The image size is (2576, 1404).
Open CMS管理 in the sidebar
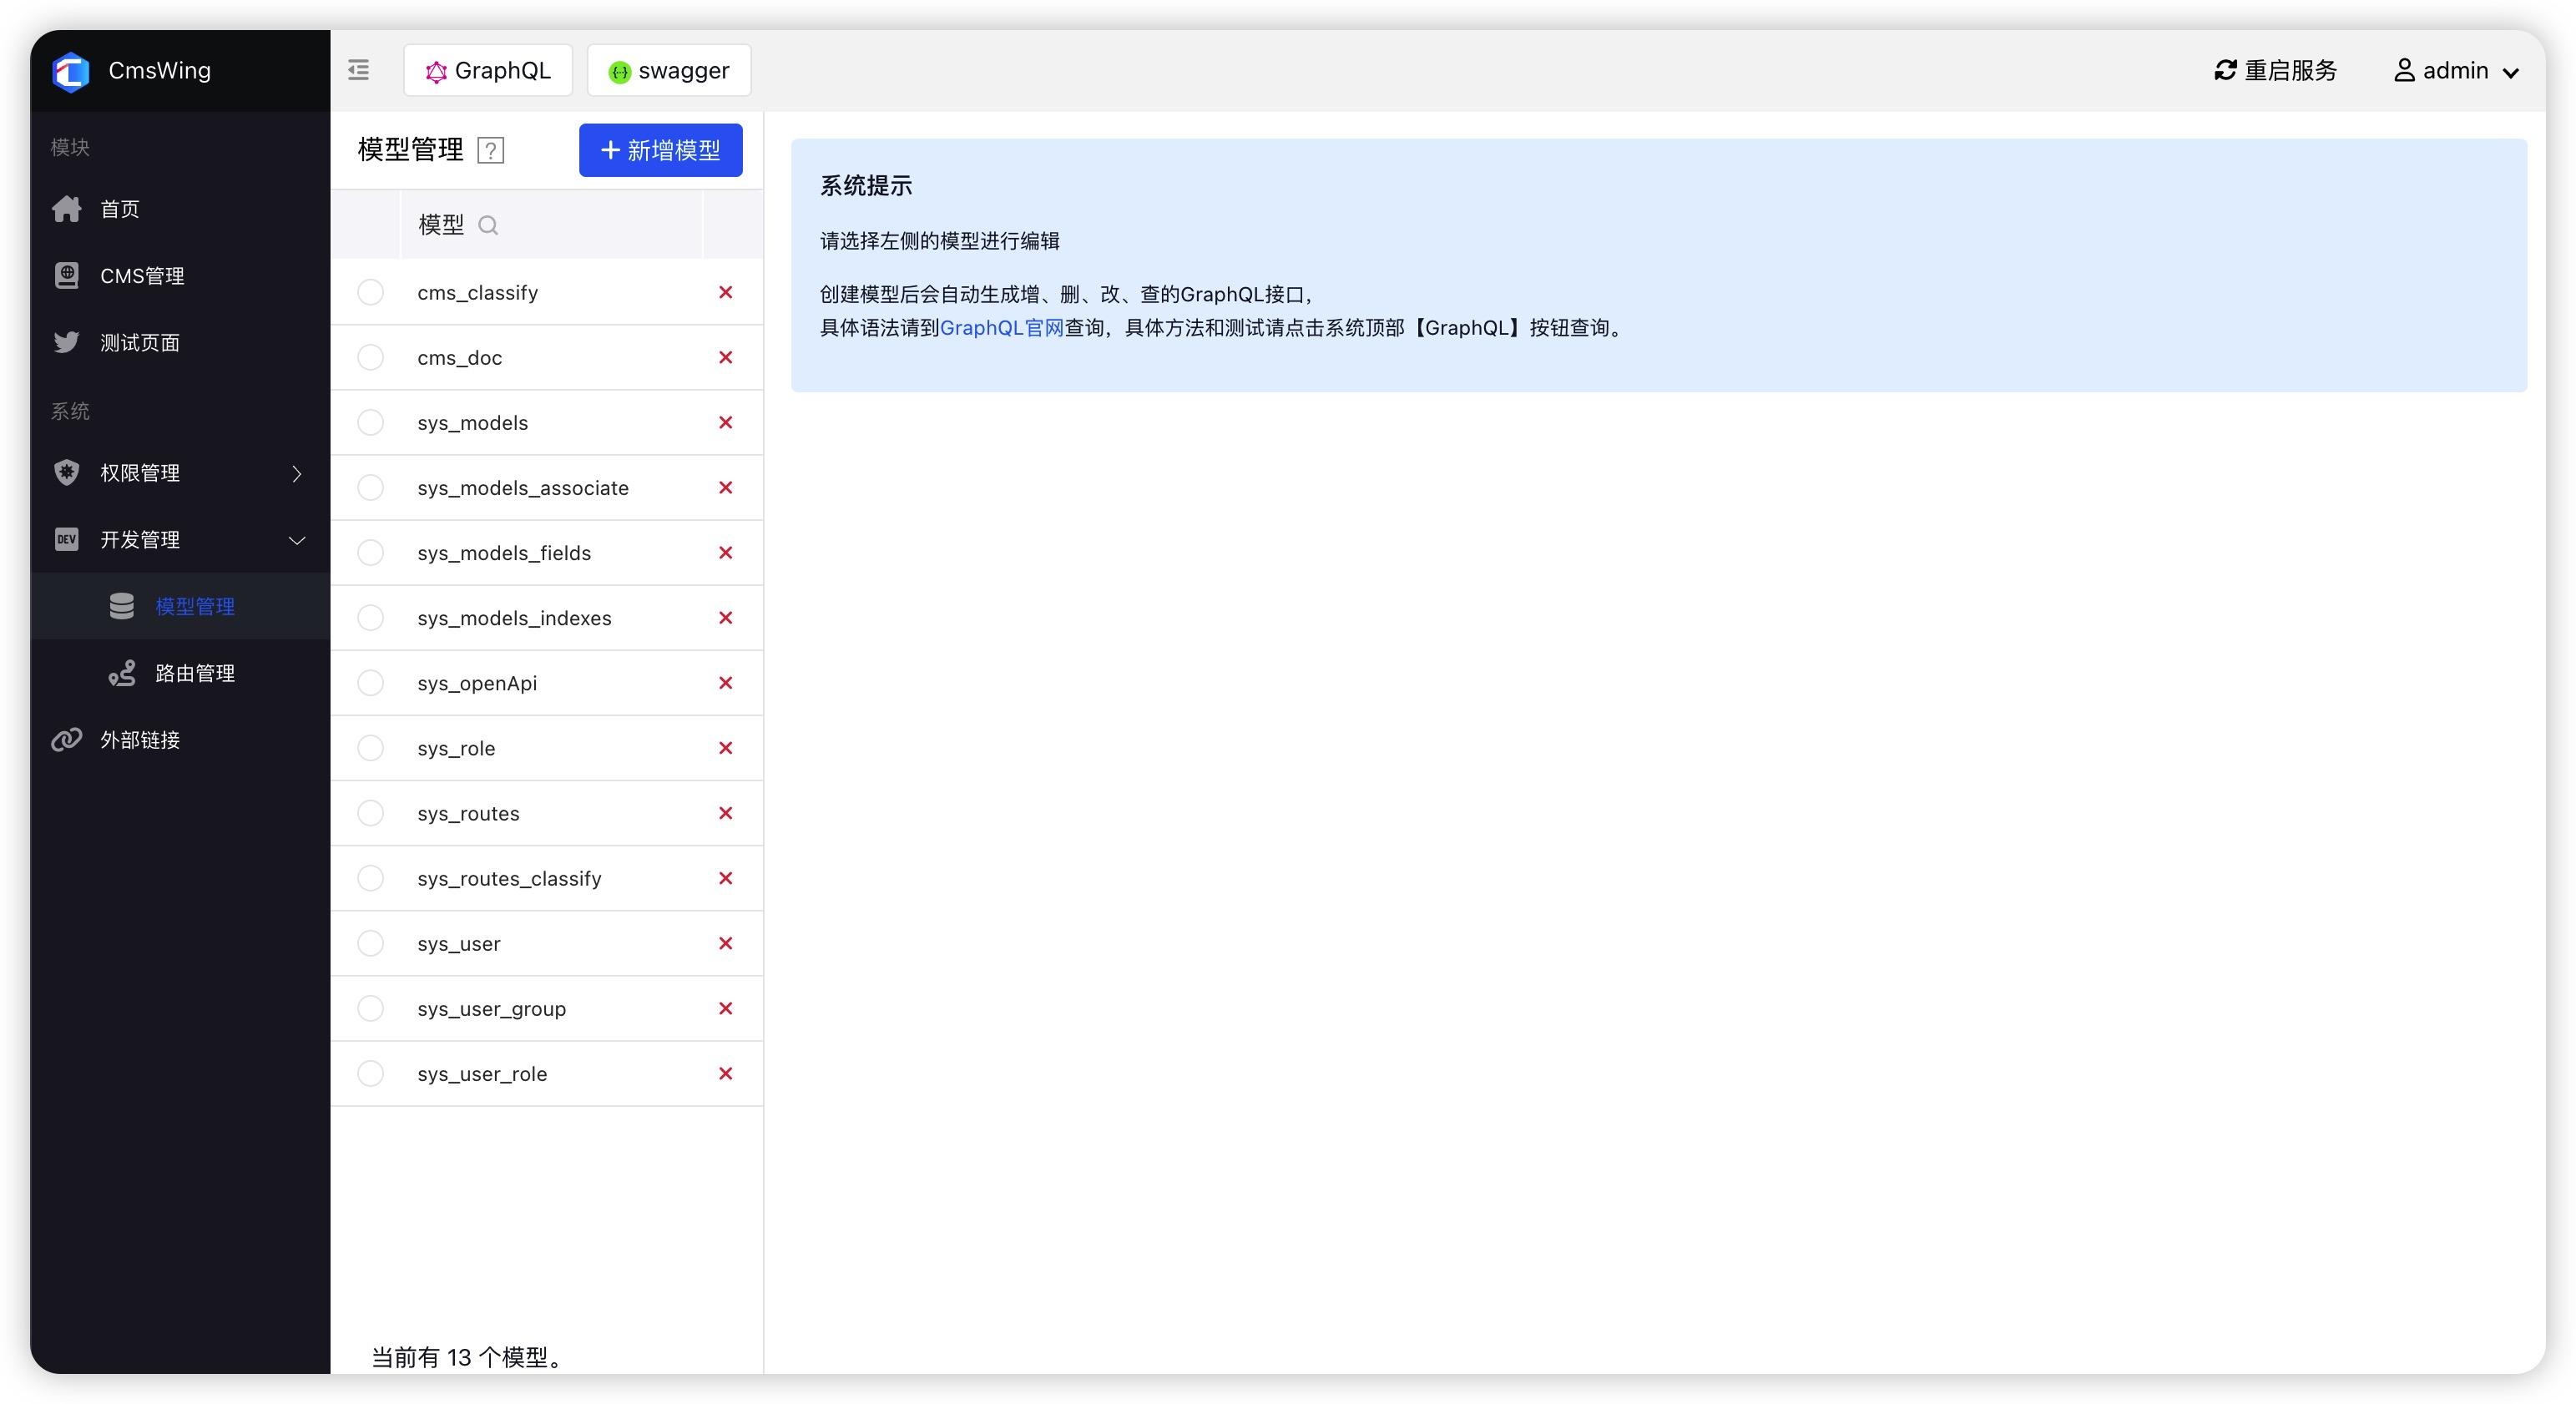click(180, 276)
